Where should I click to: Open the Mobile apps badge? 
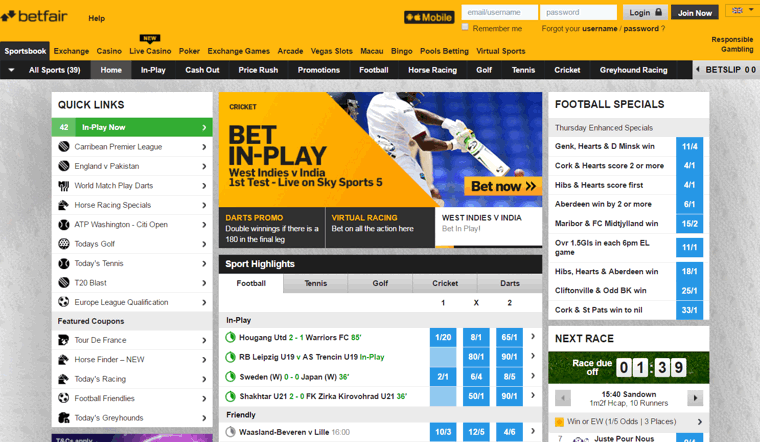(x=429, y=17)
